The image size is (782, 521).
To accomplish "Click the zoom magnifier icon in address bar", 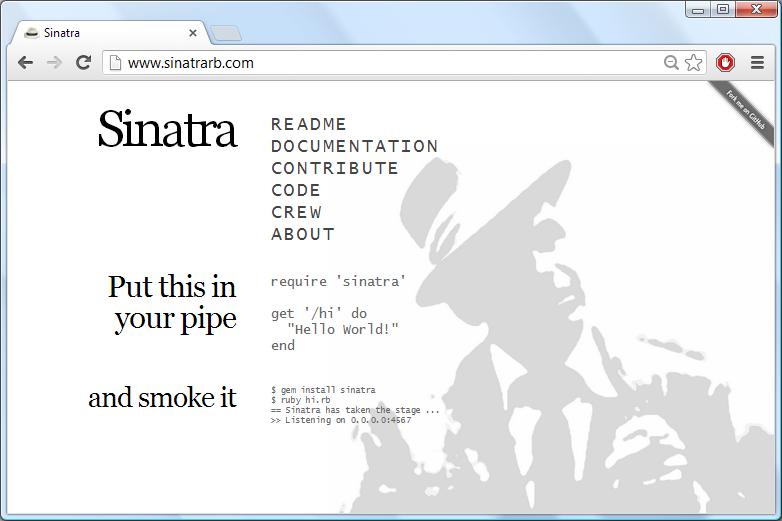I will pos(672,62).
